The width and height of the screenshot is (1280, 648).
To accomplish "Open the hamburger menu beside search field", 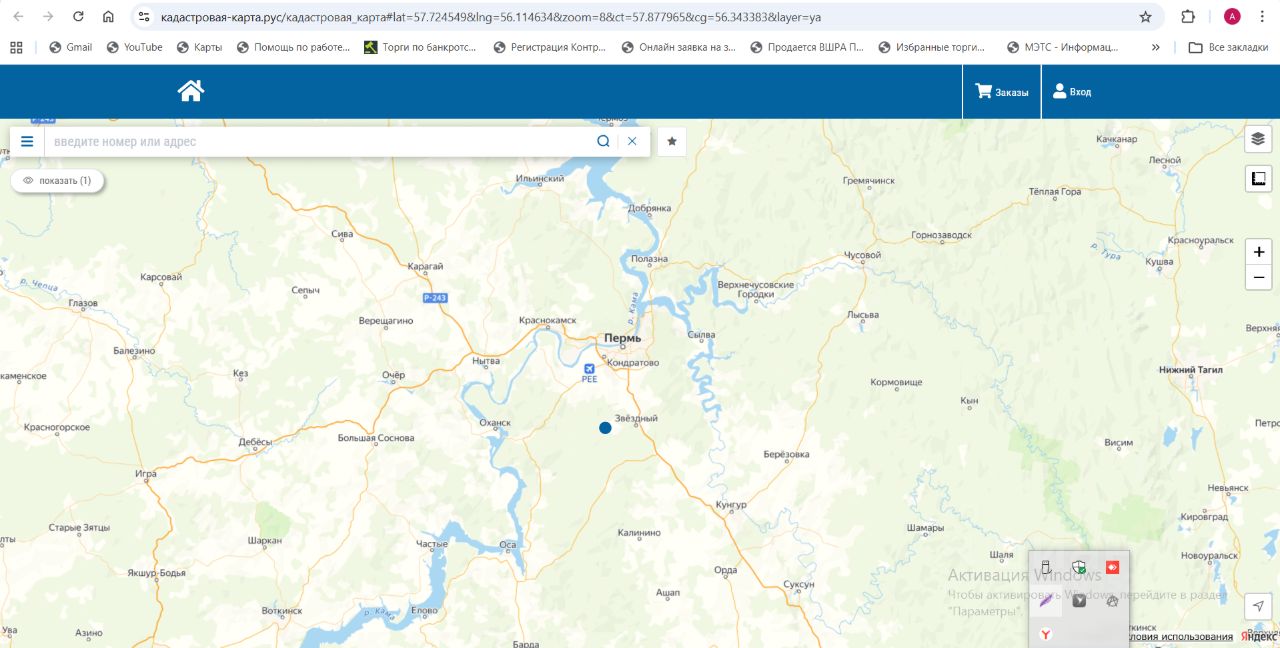I will pyautogui.click(x=27, y=142).
